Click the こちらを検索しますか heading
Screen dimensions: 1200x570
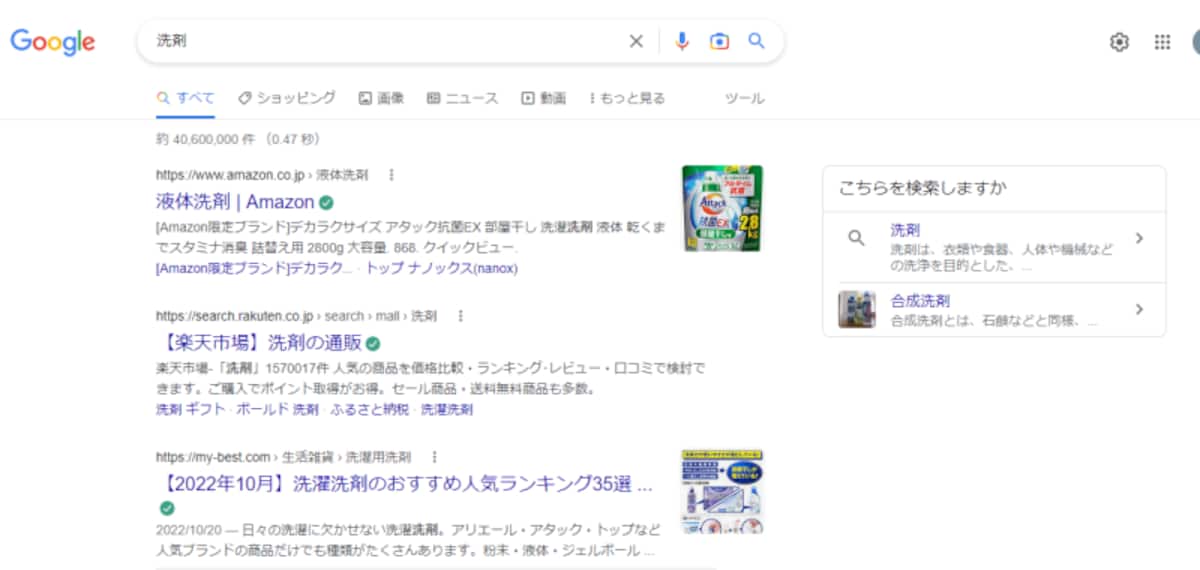click(922, 188)
